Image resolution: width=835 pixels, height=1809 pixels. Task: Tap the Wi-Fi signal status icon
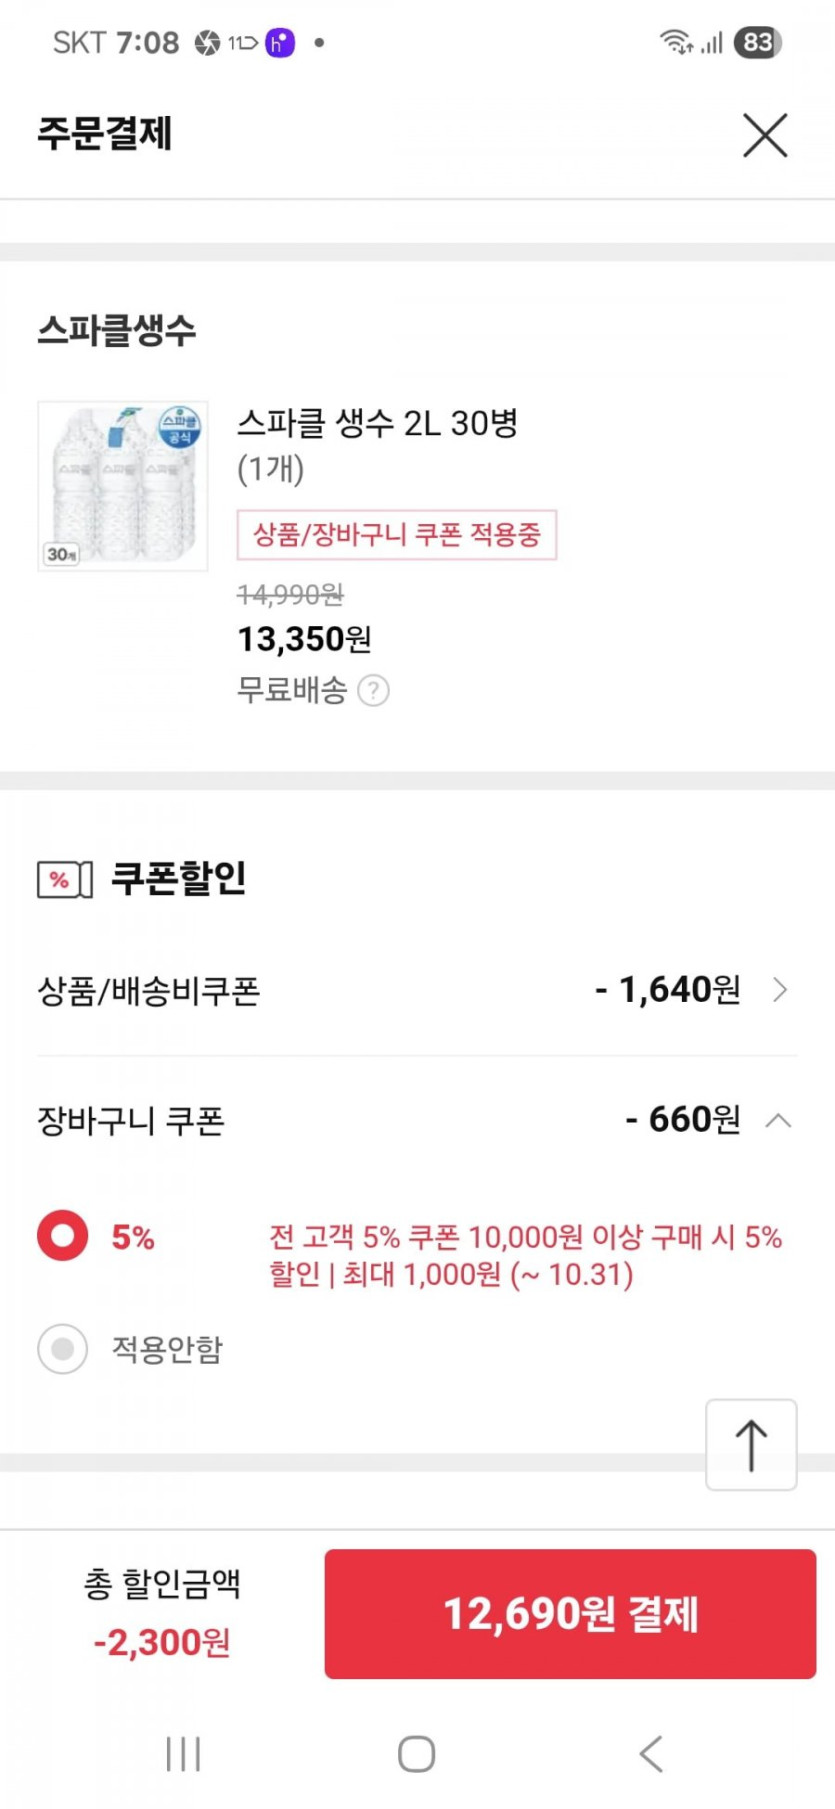point(676,42)
